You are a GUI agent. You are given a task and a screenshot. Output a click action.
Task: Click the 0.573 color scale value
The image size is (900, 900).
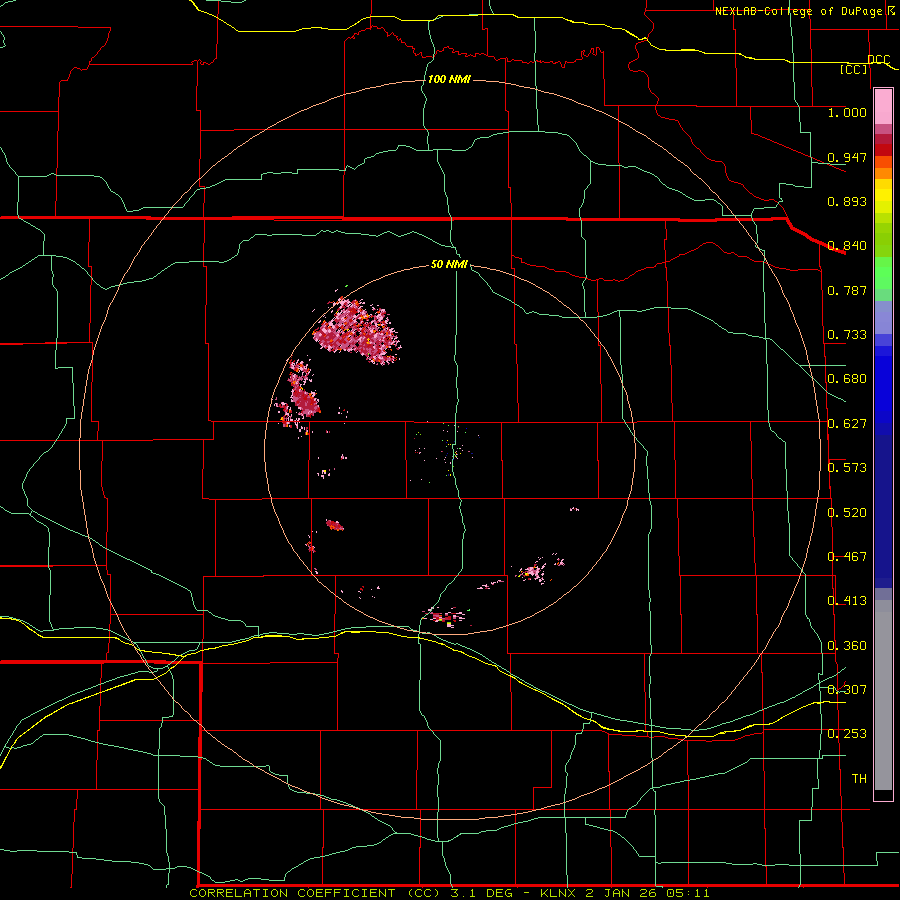[x=847, y=468]
